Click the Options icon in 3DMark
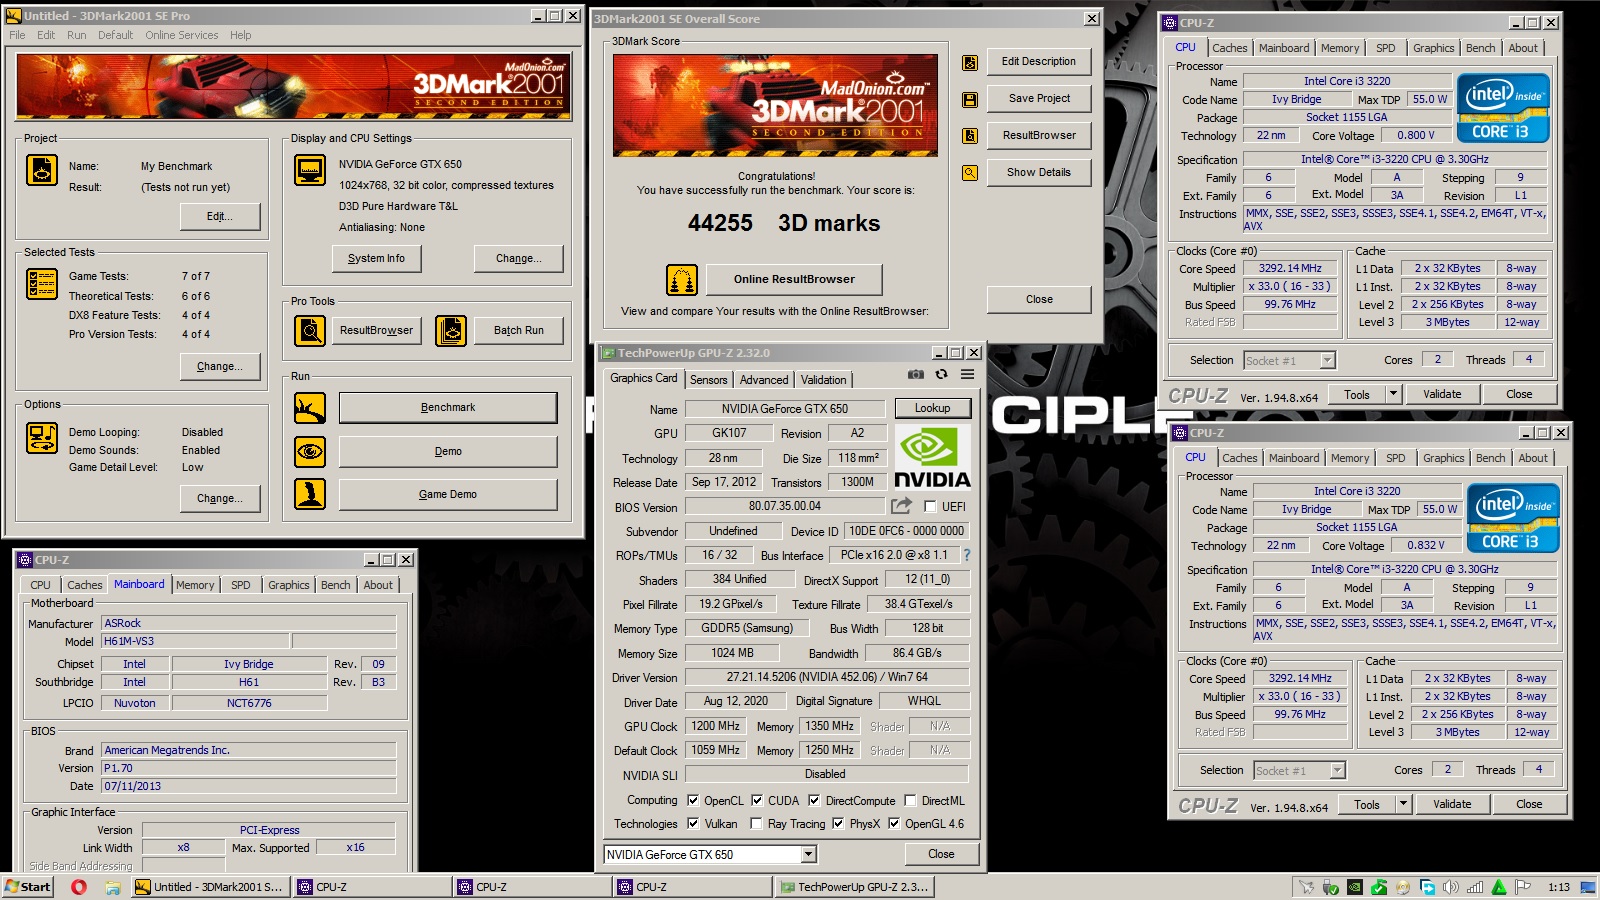The width and height of the screenshot is (1600, 900). pos(41,438)
